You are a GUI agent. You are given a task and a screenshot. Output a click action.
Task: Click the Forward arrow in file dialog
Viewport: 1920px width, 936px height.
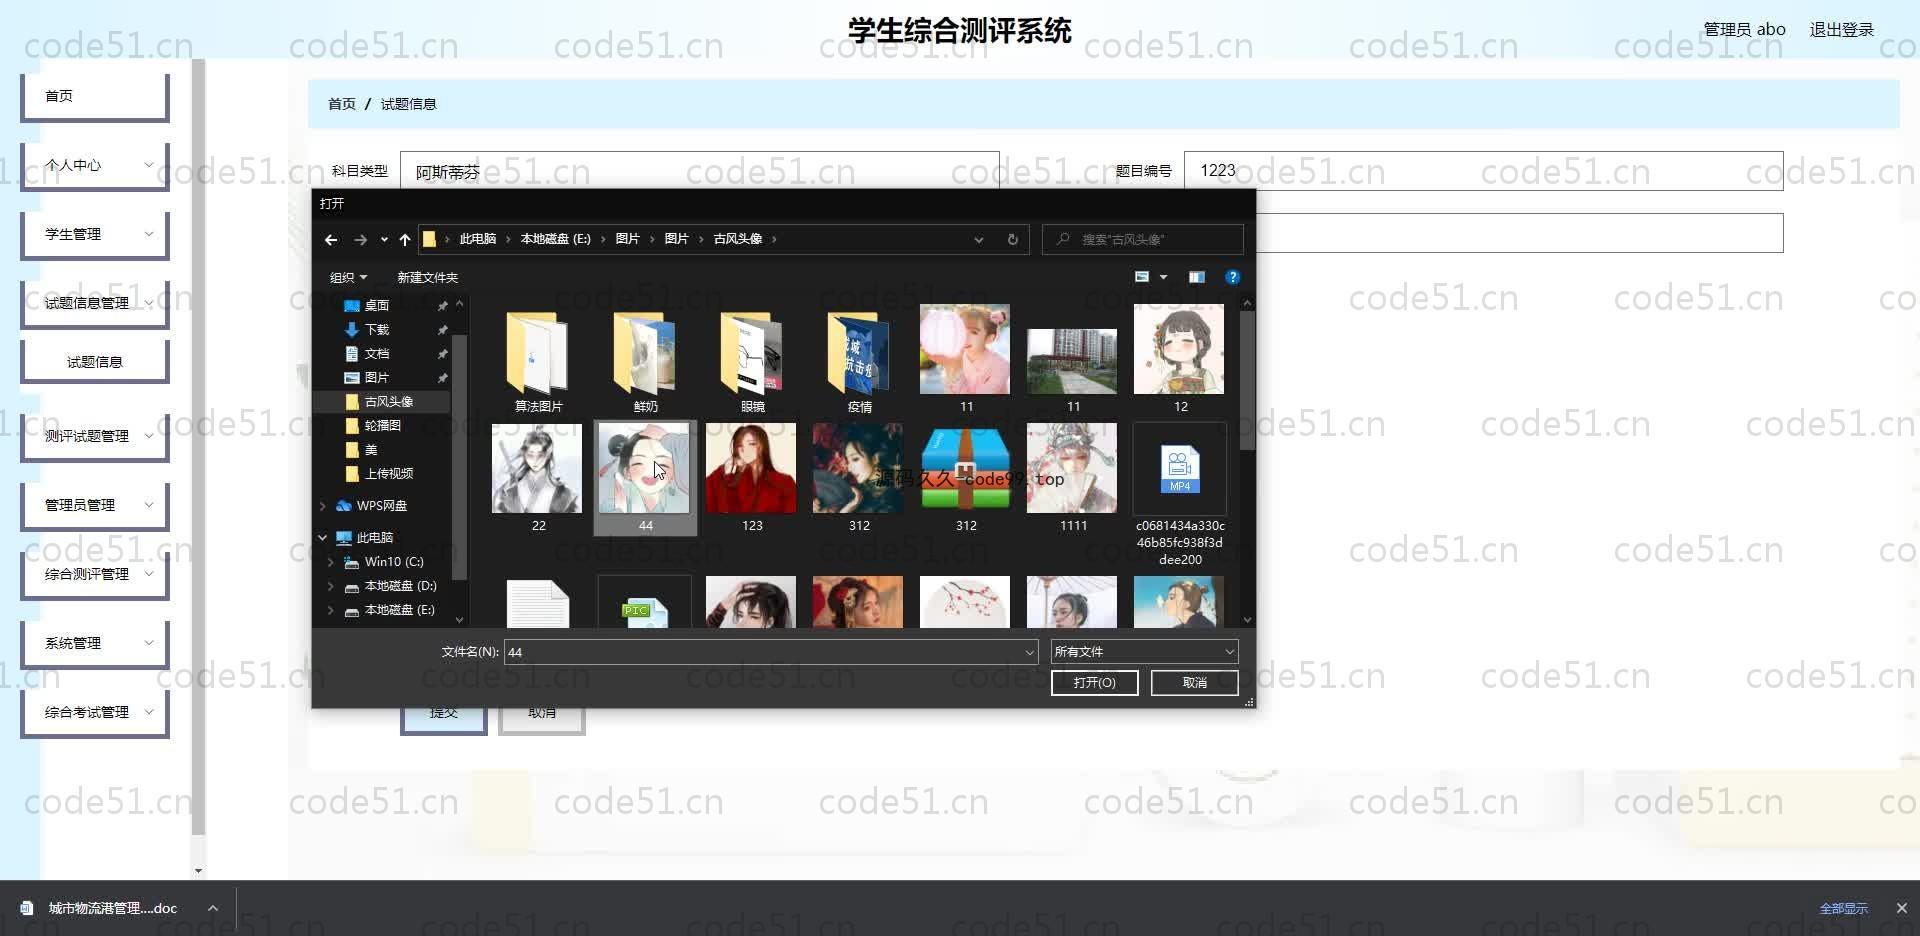click(361, 240)
